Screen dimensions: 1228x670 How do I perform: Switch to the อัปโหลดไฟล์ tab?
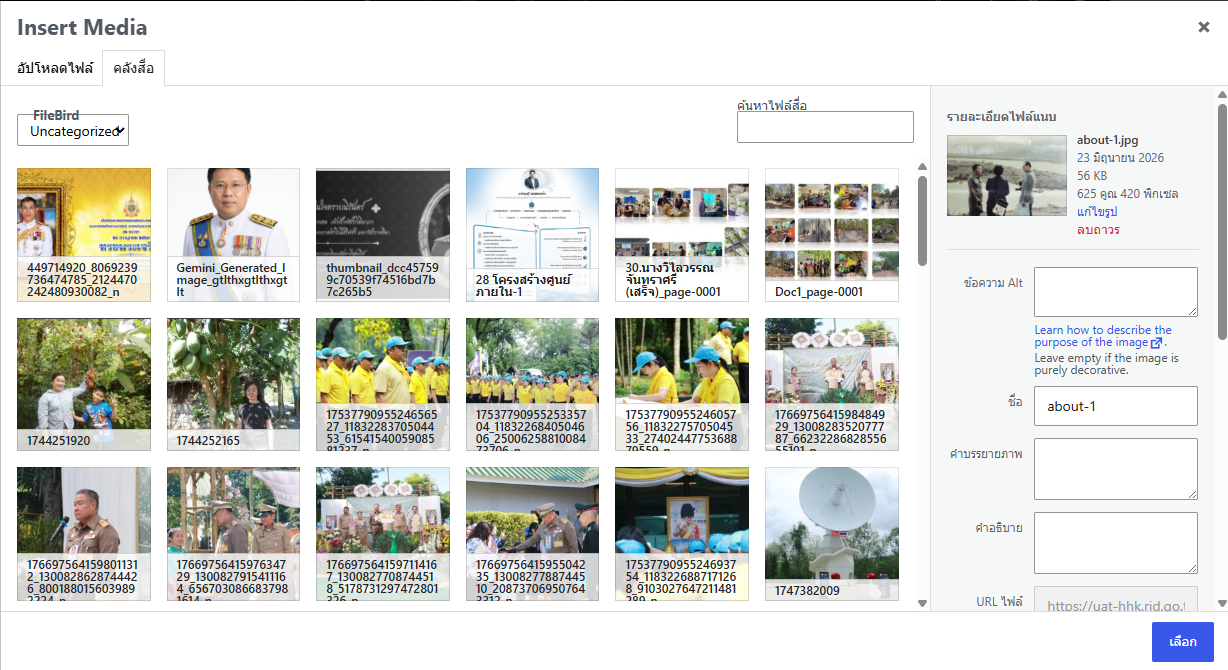[x=55, y=68]
